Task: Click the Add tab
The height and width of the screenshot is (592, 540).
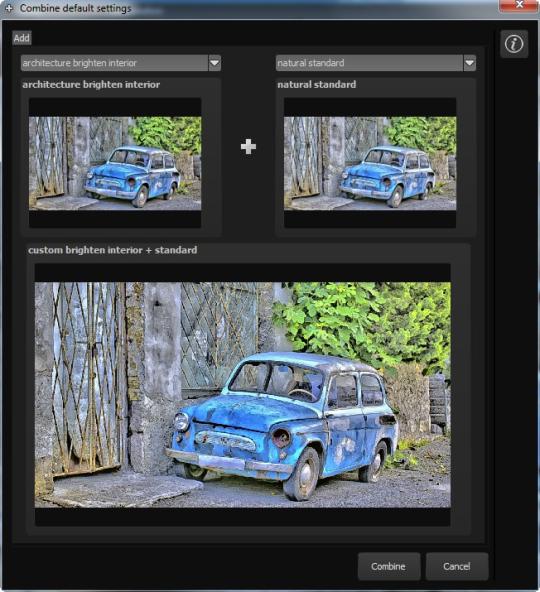Action: (22, 38)
